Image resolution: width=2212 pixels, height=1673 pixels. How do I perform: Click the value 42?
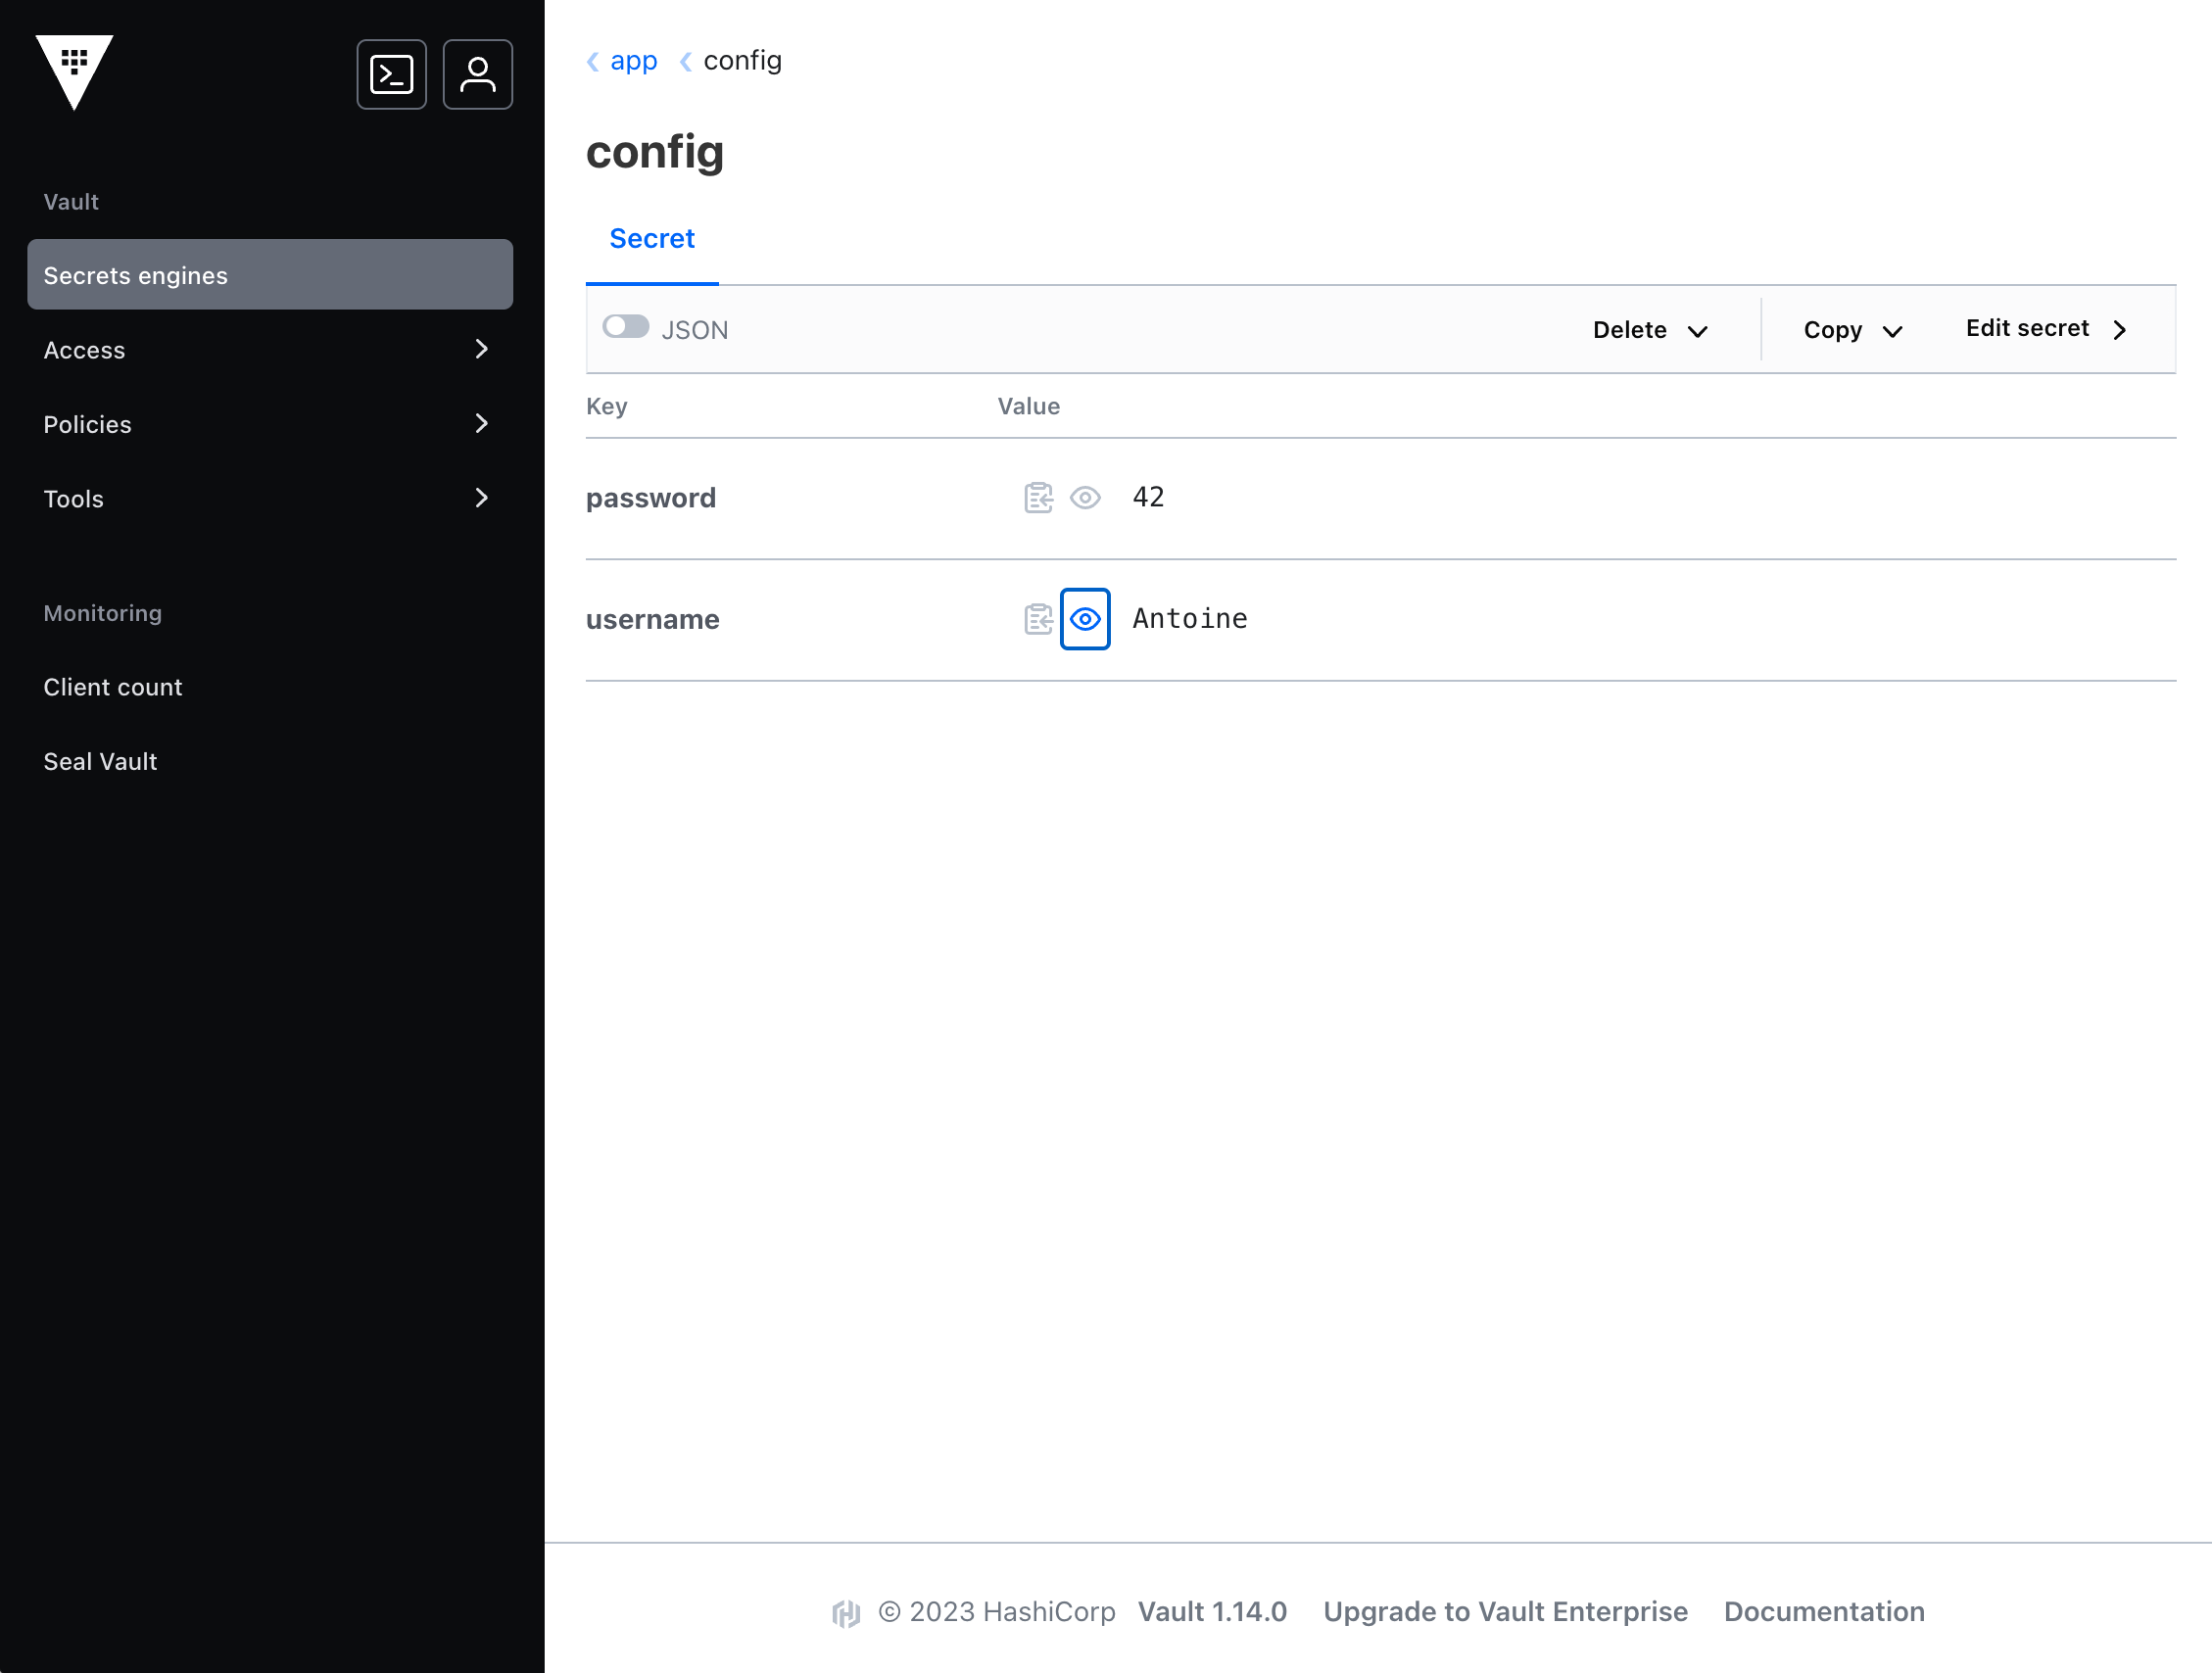(x=1148, y=497)
